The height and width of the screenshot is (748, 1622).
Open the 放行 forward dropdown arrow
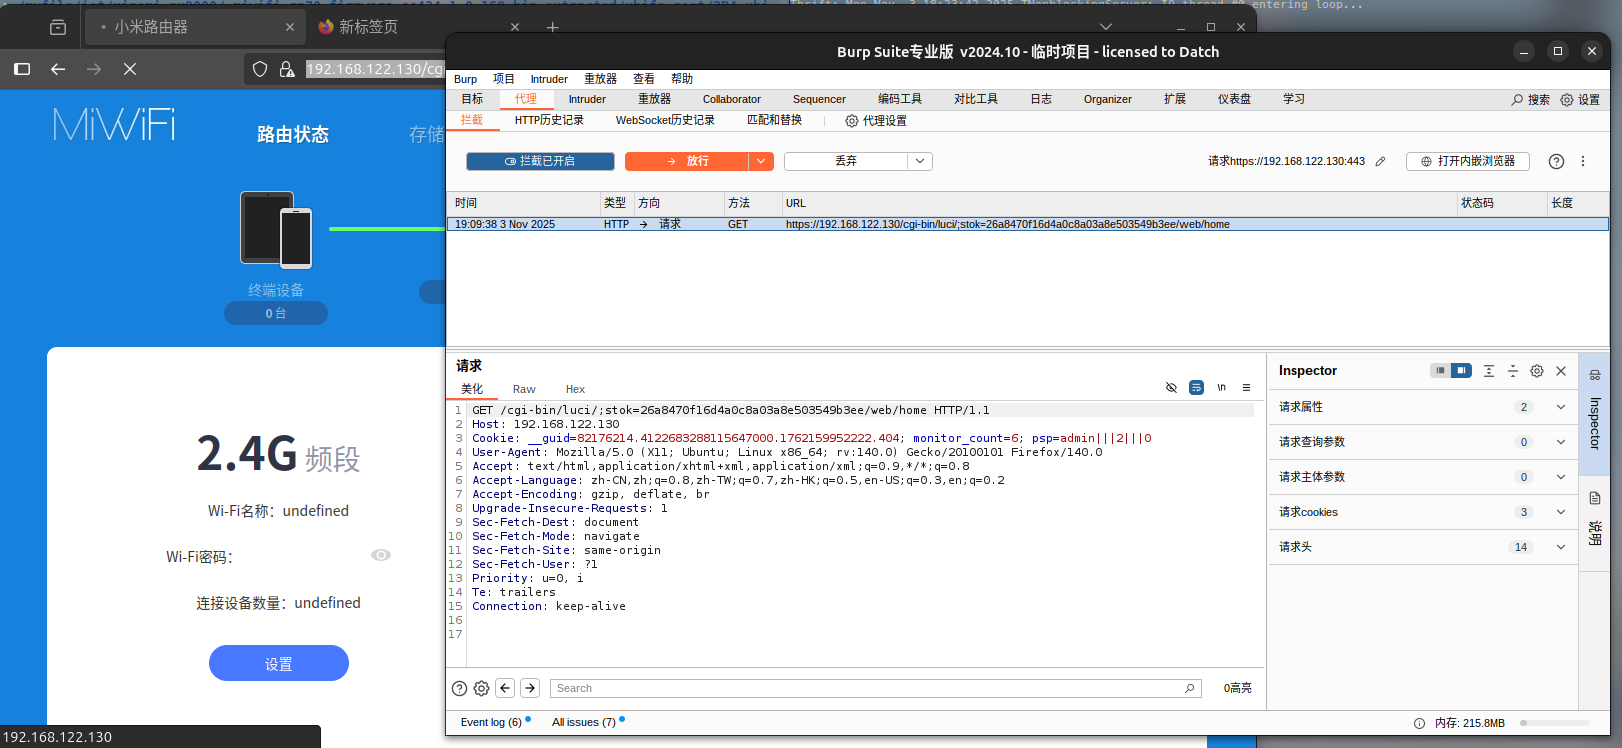point(762,162)
